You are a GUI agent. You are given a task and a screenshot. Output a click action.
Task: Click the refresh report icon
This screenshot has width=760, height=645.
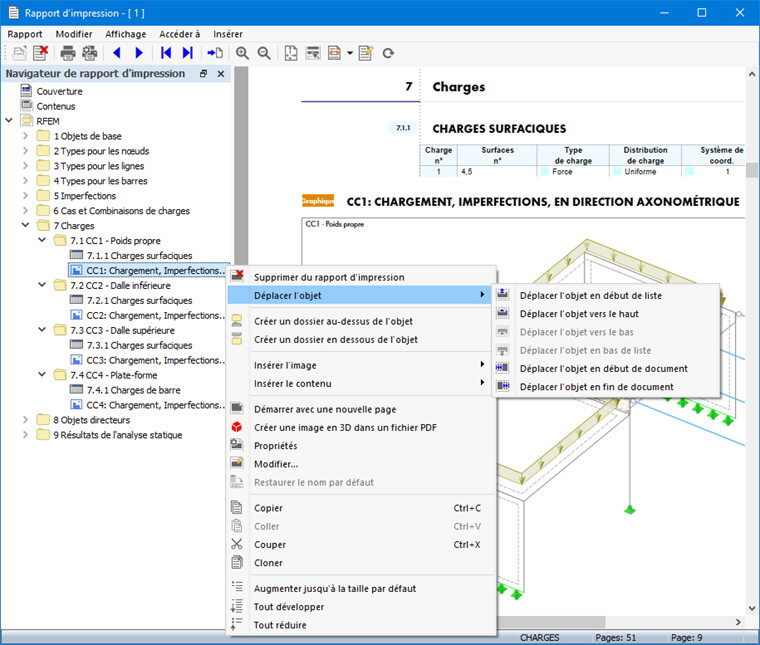pyautogui.click(x=388, y=53)
